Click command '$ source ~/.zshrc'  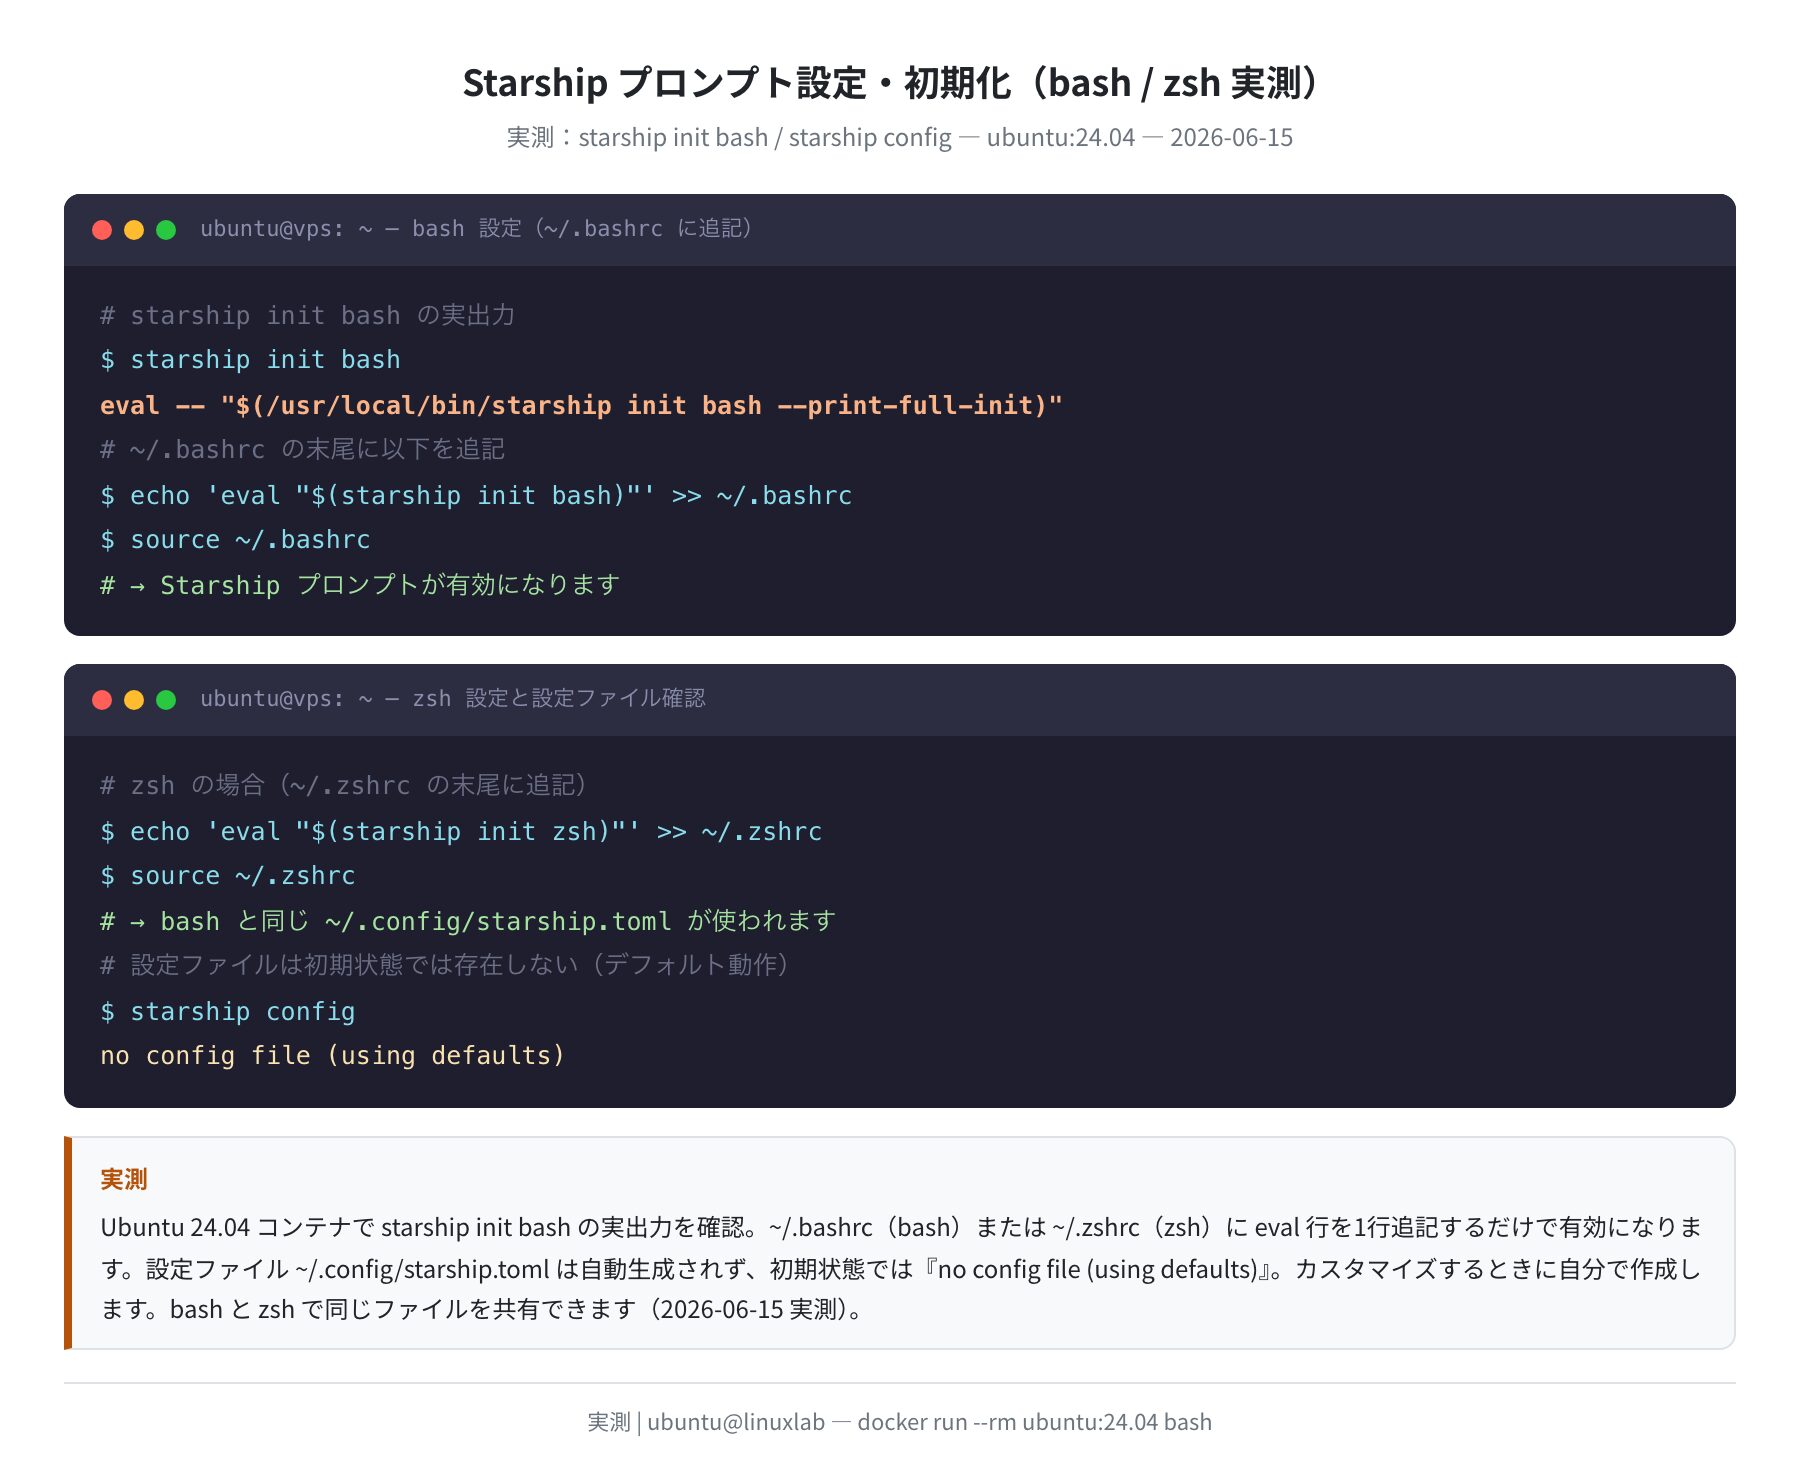tap(228, 876)
